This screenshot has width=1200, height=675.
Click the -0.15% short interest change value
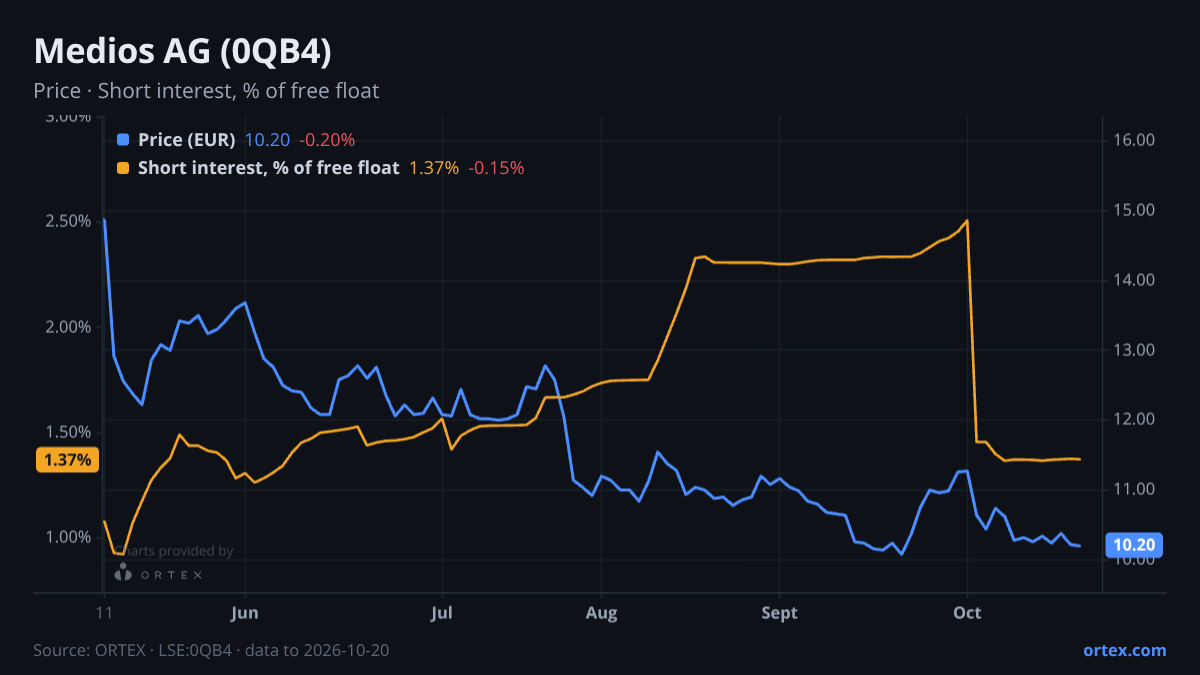pyautogui.click(x=496, y=168)
